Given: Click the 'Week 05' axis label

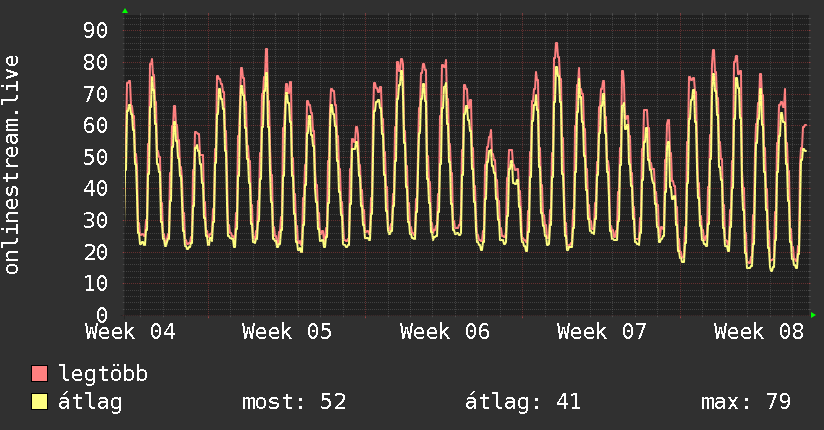Looking at the screenshot, I should click(287, 332).
